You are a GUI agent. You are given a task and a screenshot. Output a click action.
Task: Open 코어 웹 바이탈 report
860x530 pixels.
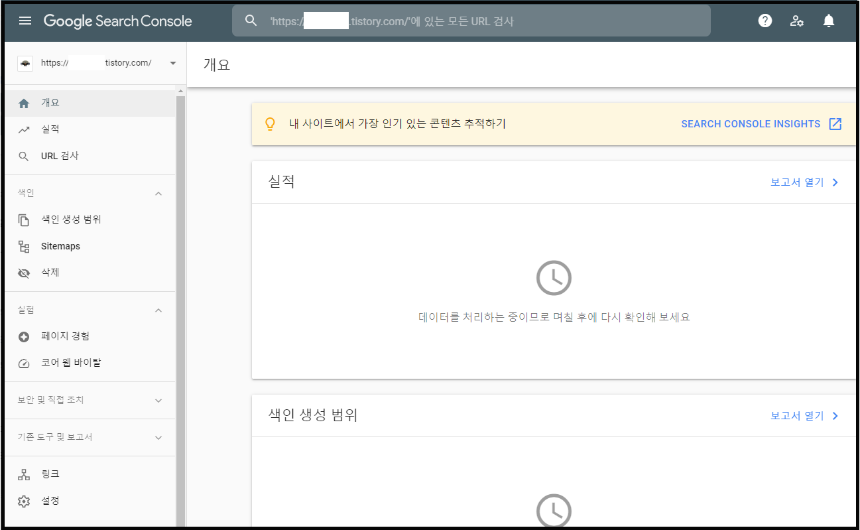coord(90,363)
